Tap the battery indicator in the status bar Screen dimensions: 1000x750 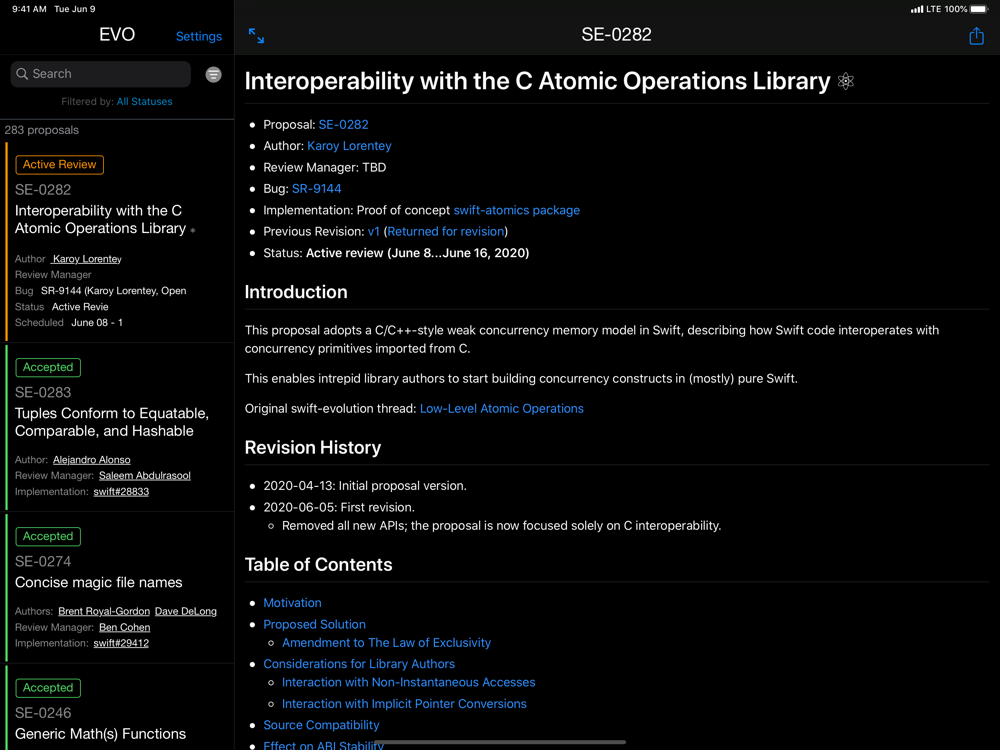[x=979, y=9]
